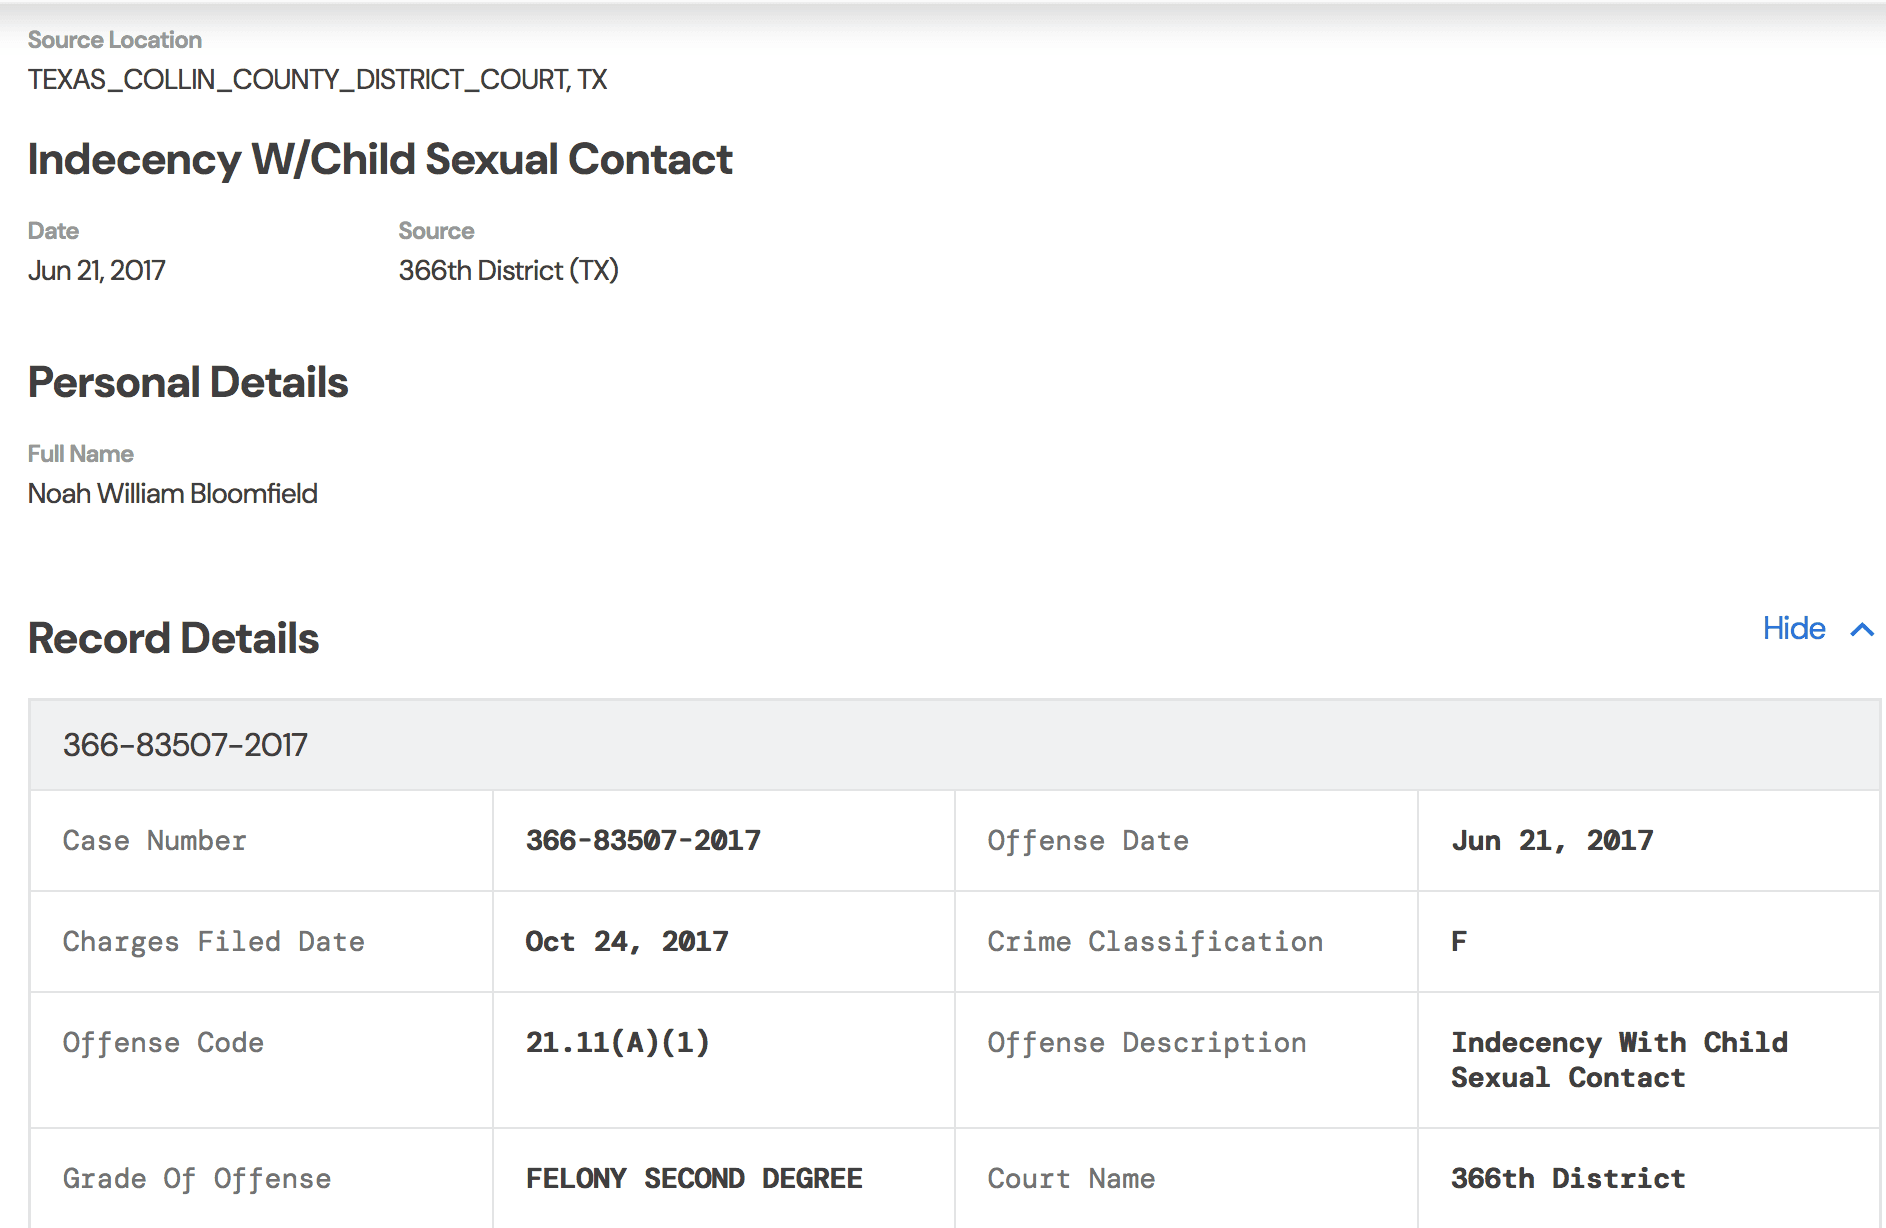The height and width of the screenshot is (1228, 1886).
Task: Click the Indecency W/Child Sexual Contact heading
Action: [x=380, y=160]
